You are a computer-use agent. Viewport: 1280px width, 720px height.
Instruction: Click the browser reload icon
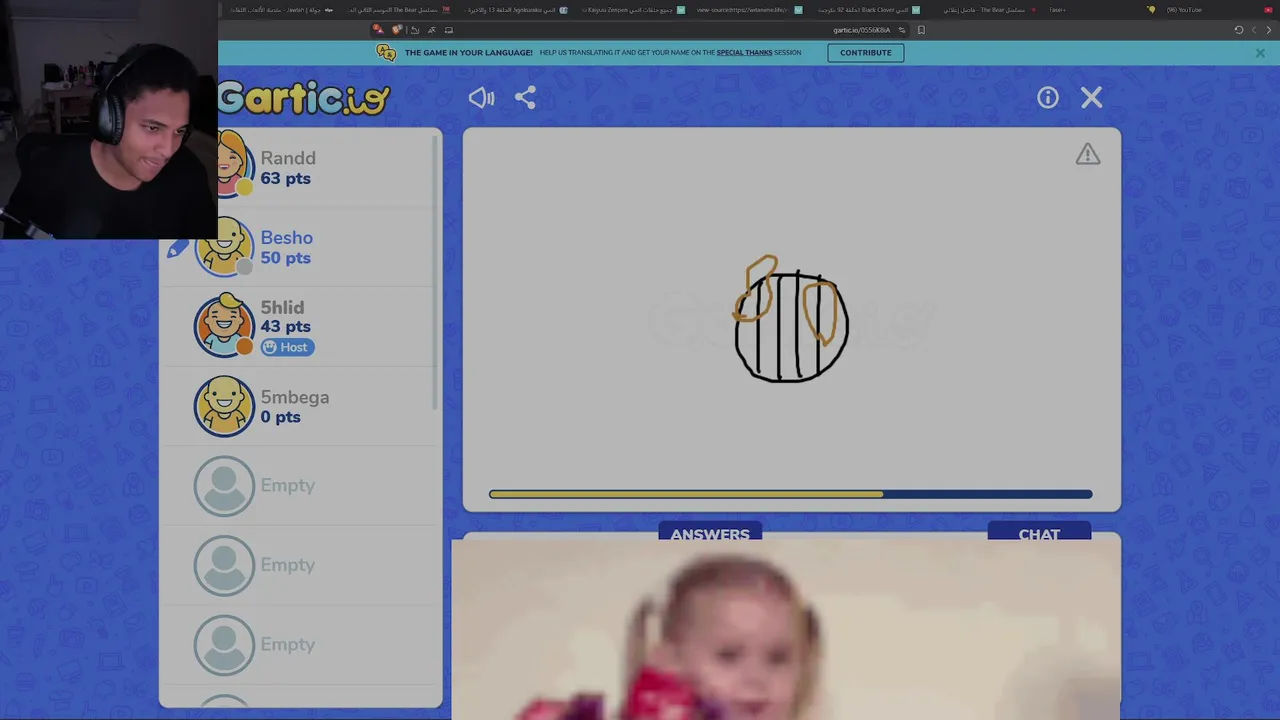pos(1238,30)
